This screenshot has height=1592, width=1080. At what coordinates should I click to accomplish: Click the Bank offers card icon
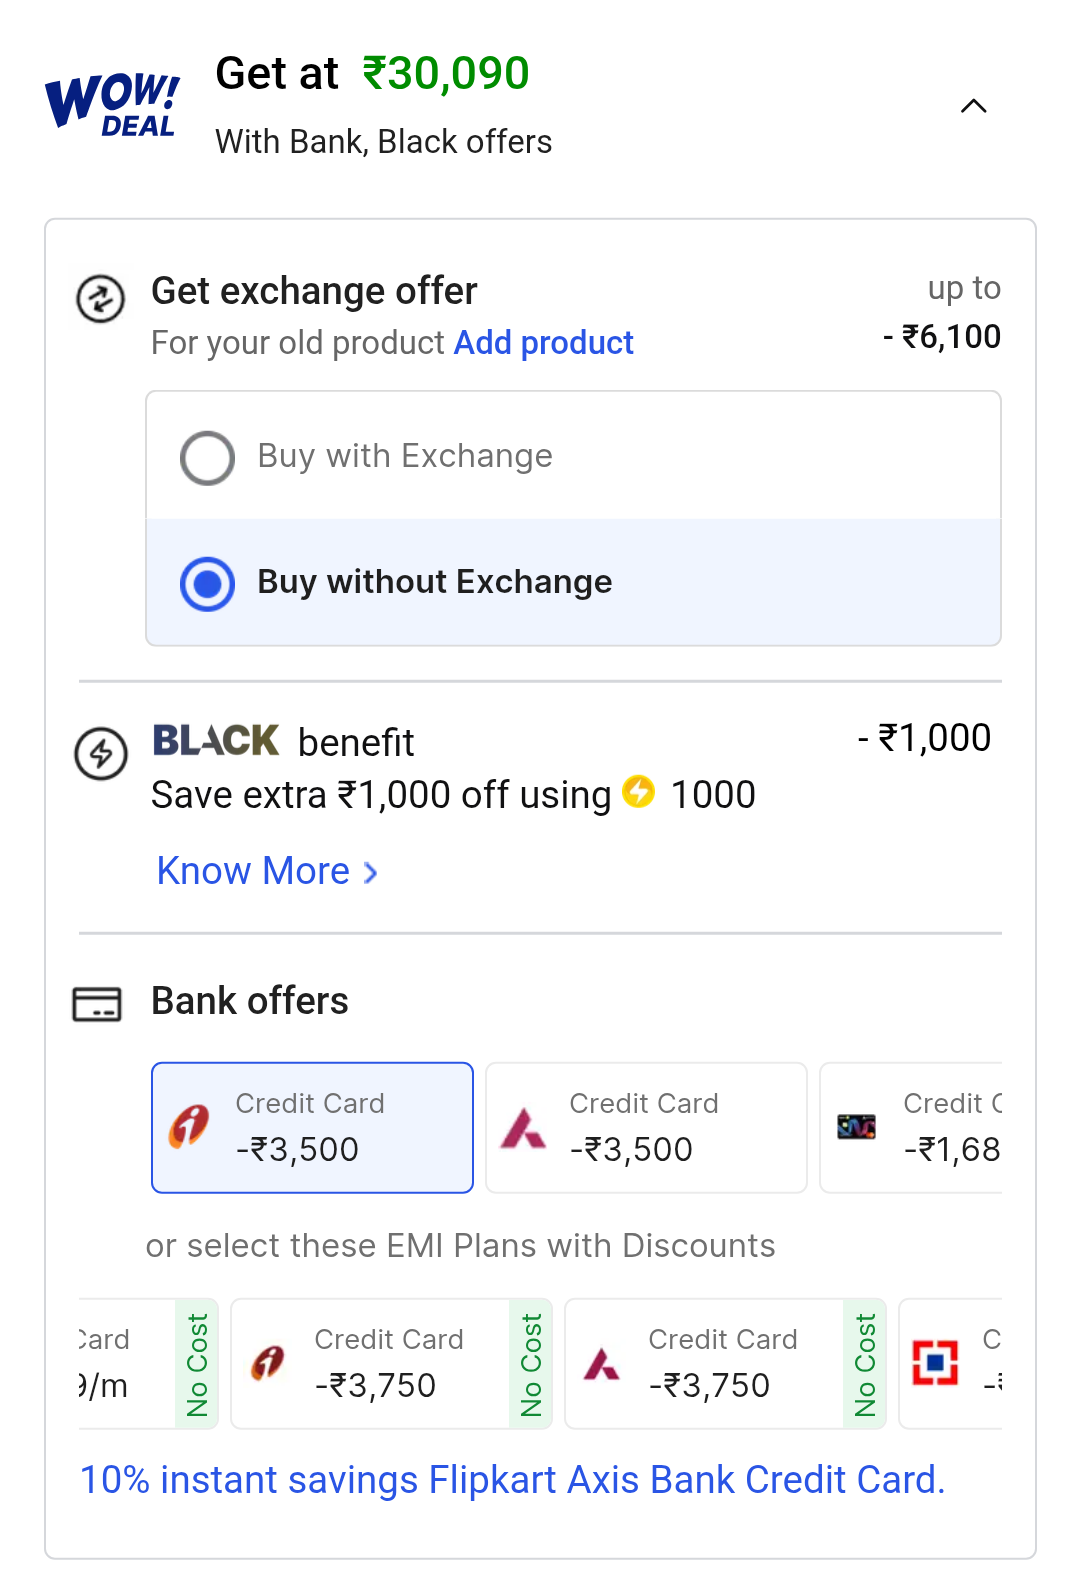(x=97, y=1003)
